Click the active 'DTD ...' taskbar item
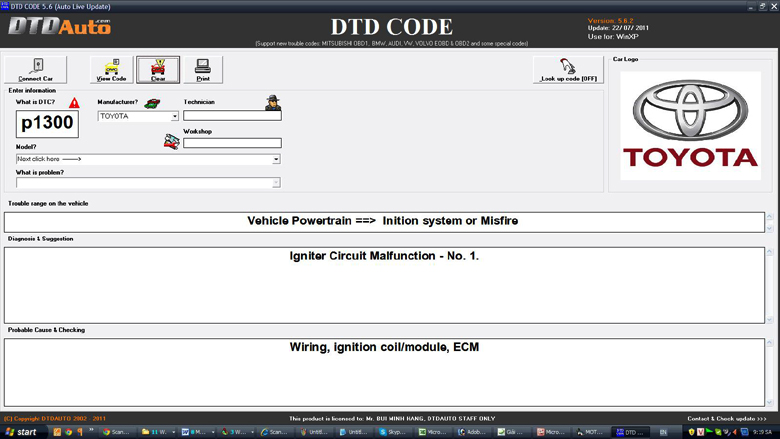Screen dimensions: 780x439 pyautogui.click(x=631, y=432)
